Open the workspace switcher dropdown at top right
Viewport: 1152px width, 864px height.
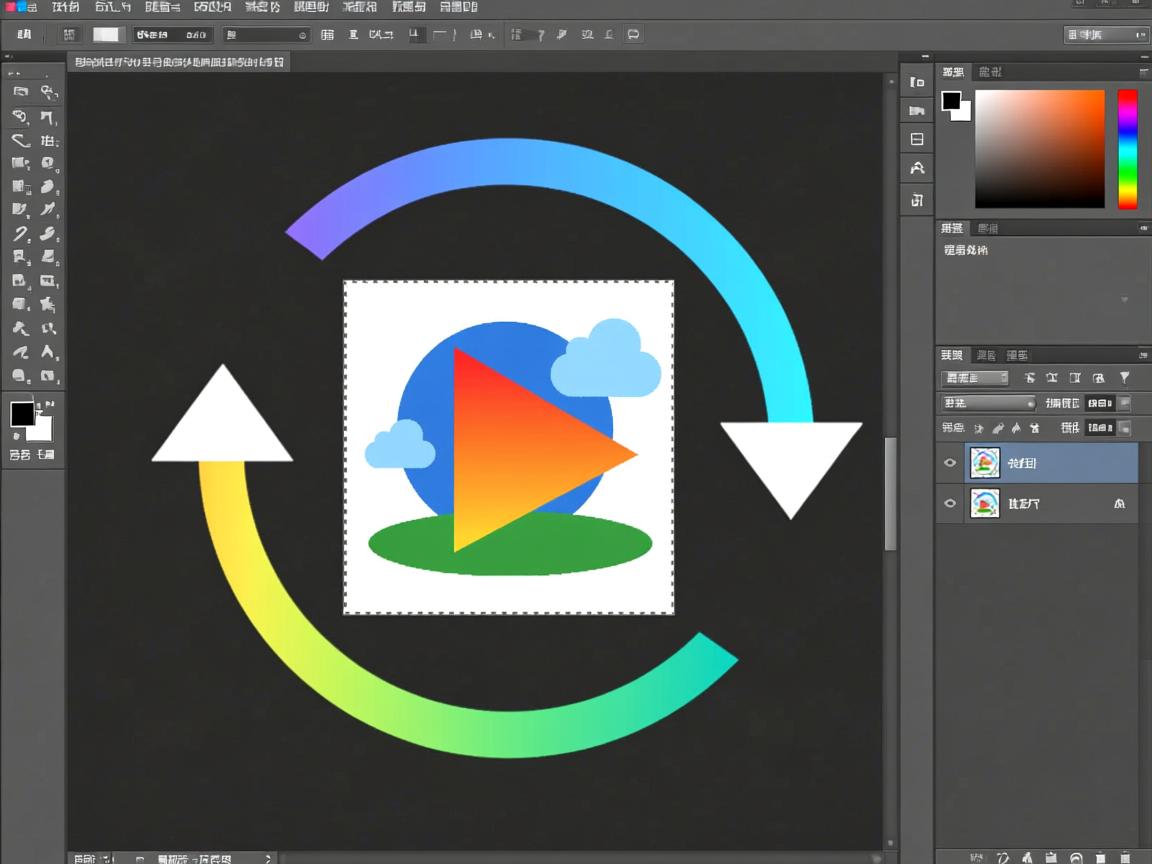[x=1106, y=35]
